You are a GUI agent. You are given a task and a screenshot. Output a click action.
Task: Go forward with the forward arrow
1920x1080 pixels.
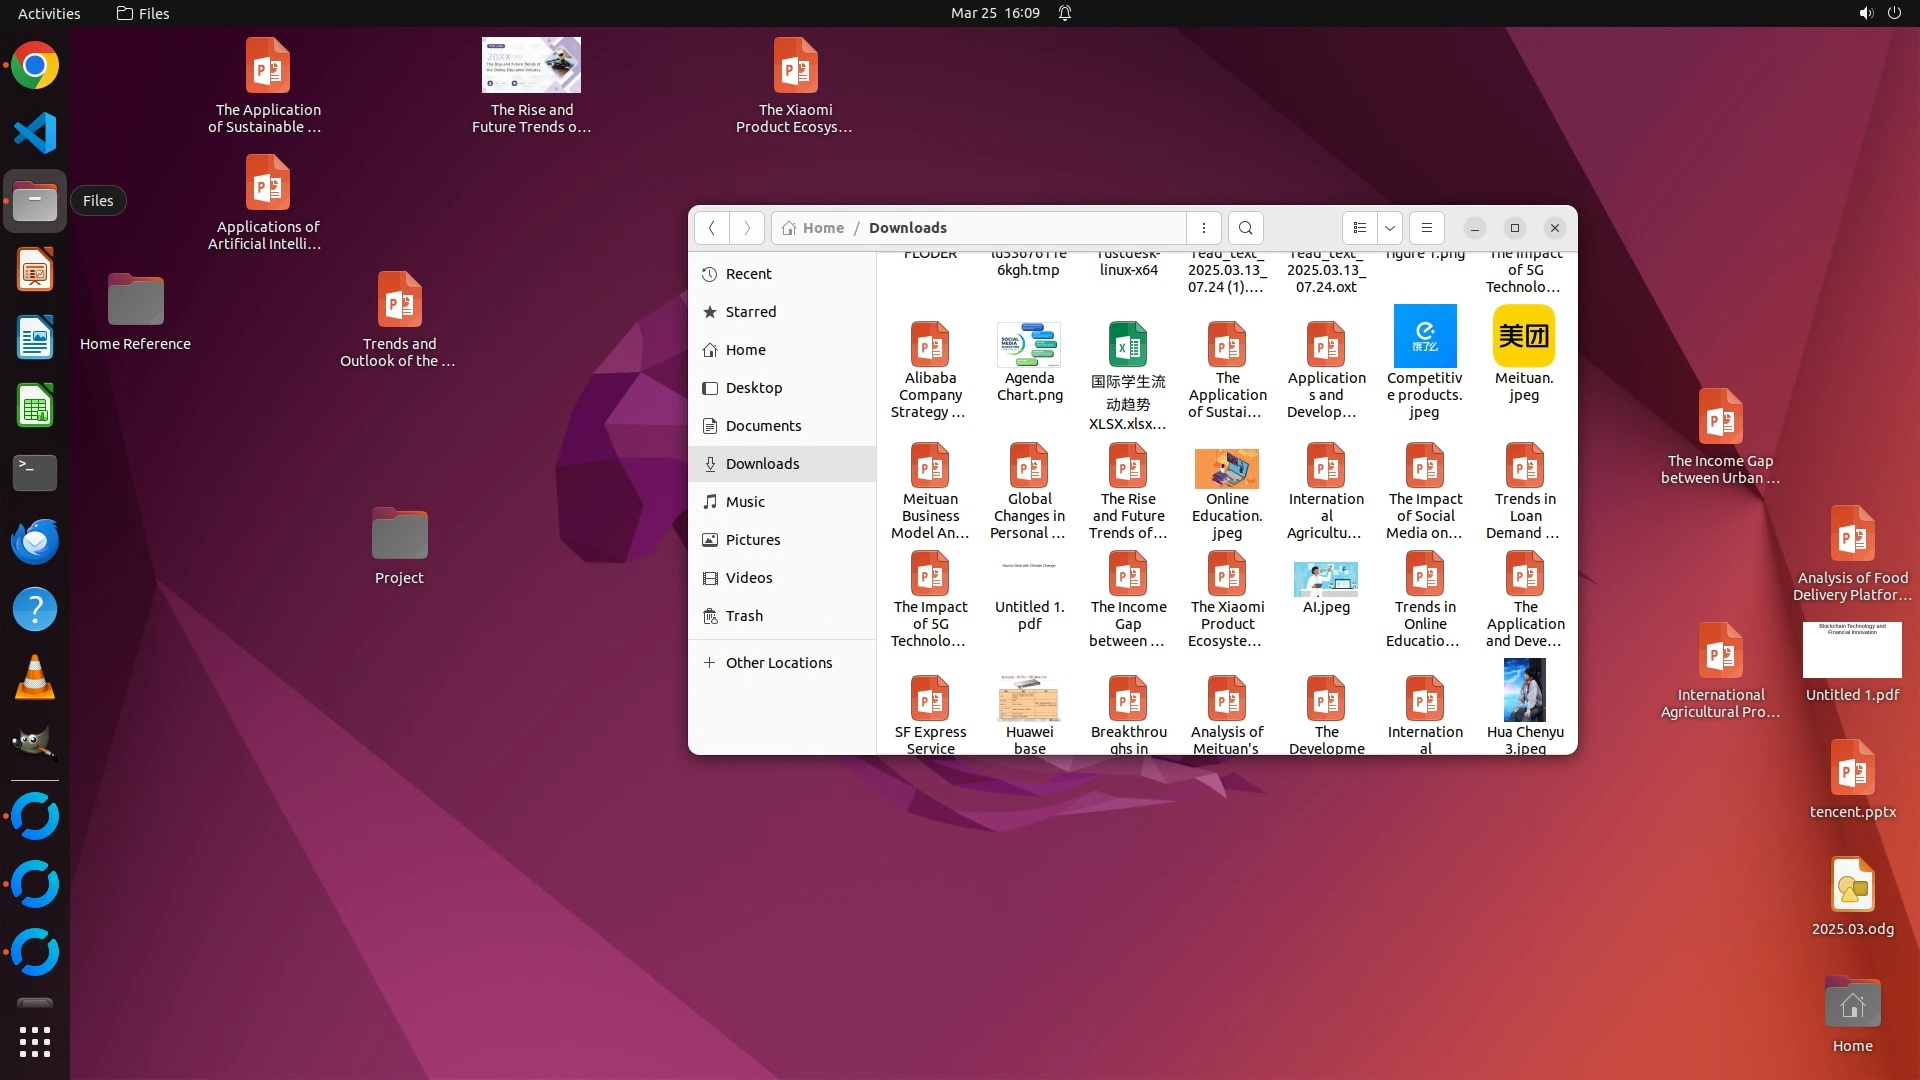point(746,228)
